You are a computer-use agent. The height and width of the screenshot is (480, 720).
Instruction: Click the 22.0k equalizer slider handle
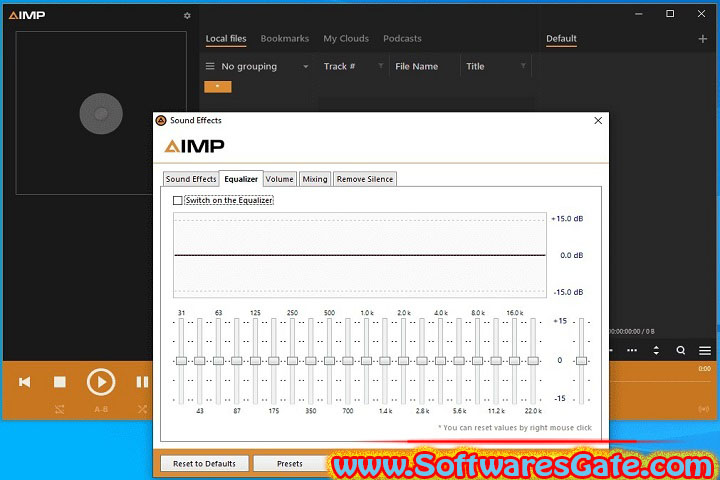[533, 361]
